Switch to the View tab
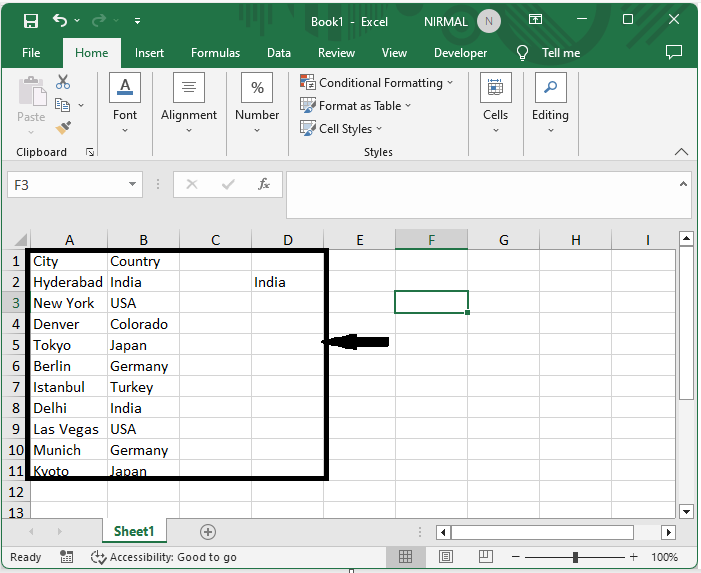The height and width of the screenshot is (573, 701). point(394,53)
